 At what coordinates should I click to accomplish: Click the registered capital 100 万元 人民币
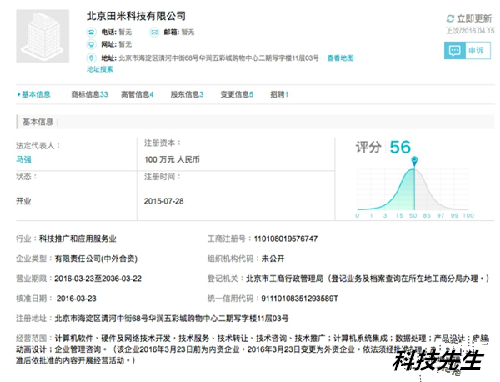[172, 160]
